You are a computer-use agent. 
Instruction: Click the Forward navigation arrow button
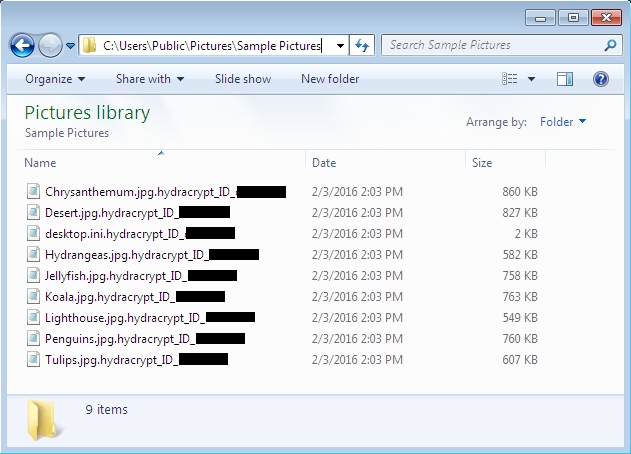49,45
